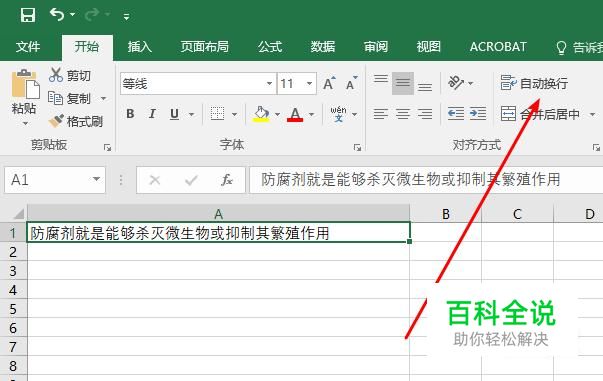Increase font size with larger A icon
Screen dimensions: 603x381
click(329, 83)
